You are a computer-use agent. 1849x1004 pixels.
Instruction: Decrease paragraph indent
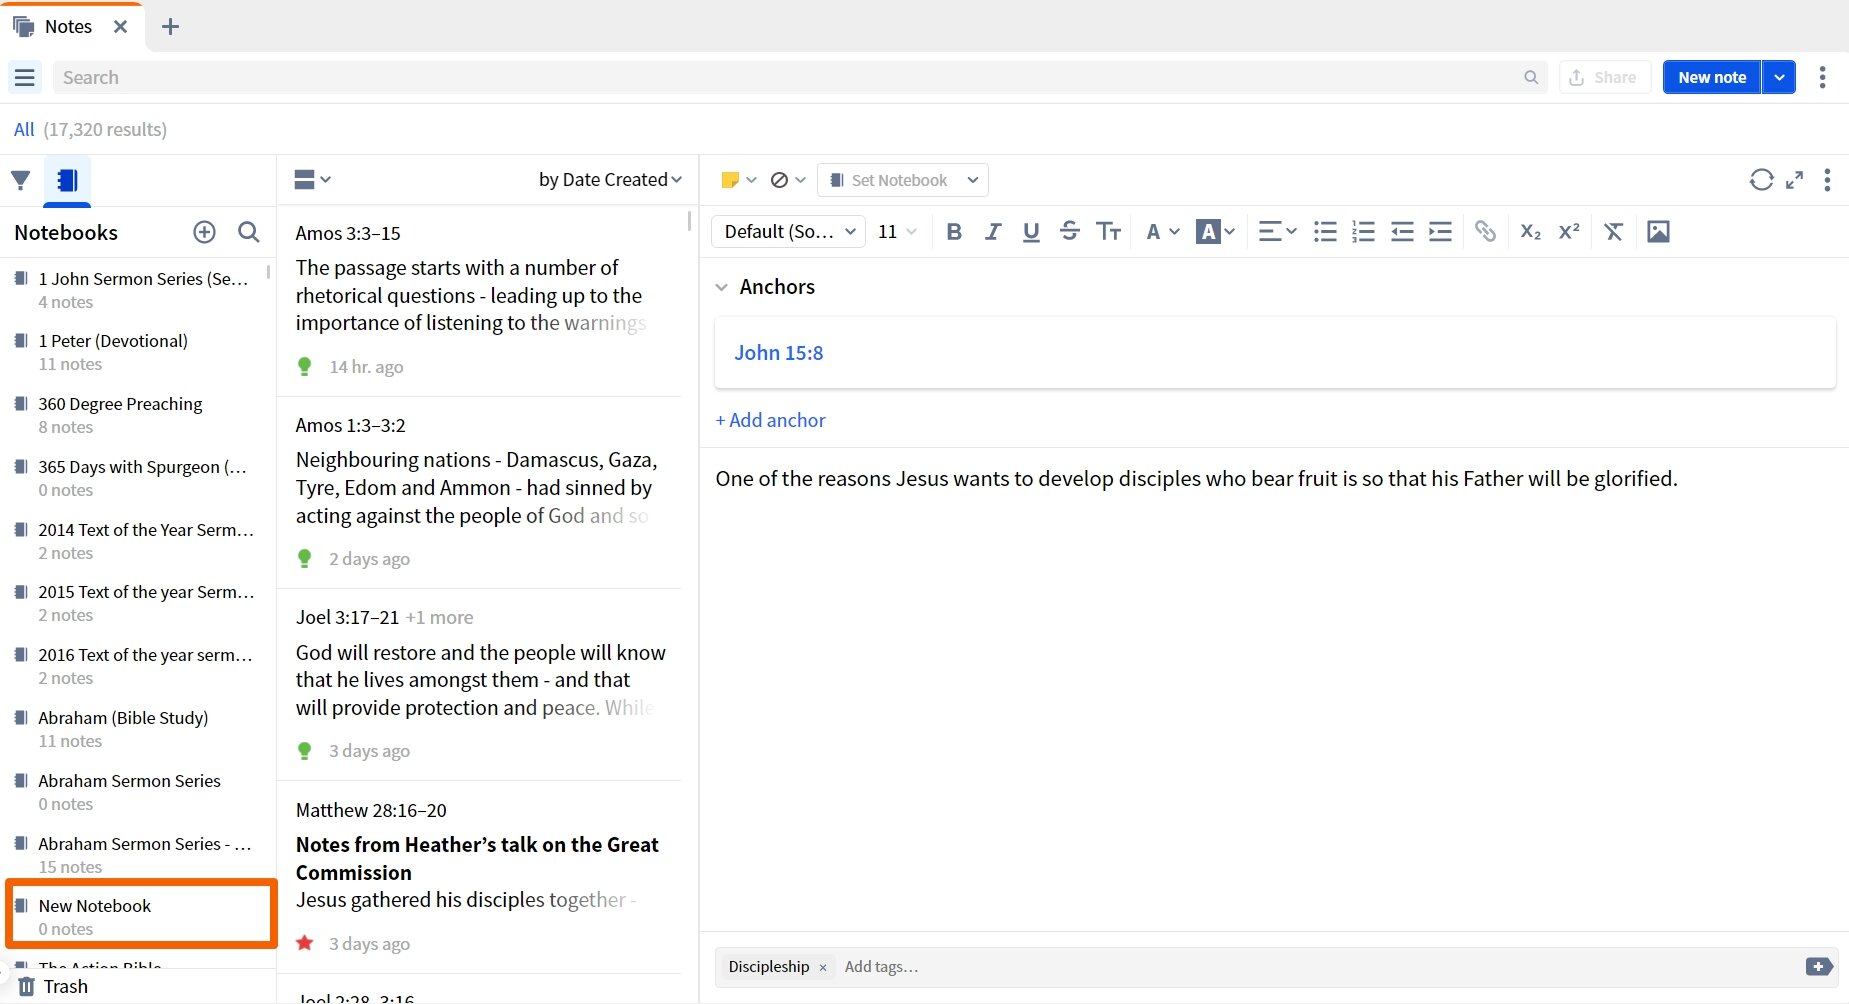pos(1402,232)
